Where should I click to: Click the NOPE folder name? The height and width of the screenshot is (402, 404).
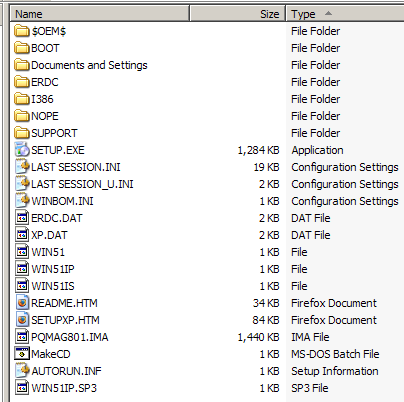pos(45,116)
